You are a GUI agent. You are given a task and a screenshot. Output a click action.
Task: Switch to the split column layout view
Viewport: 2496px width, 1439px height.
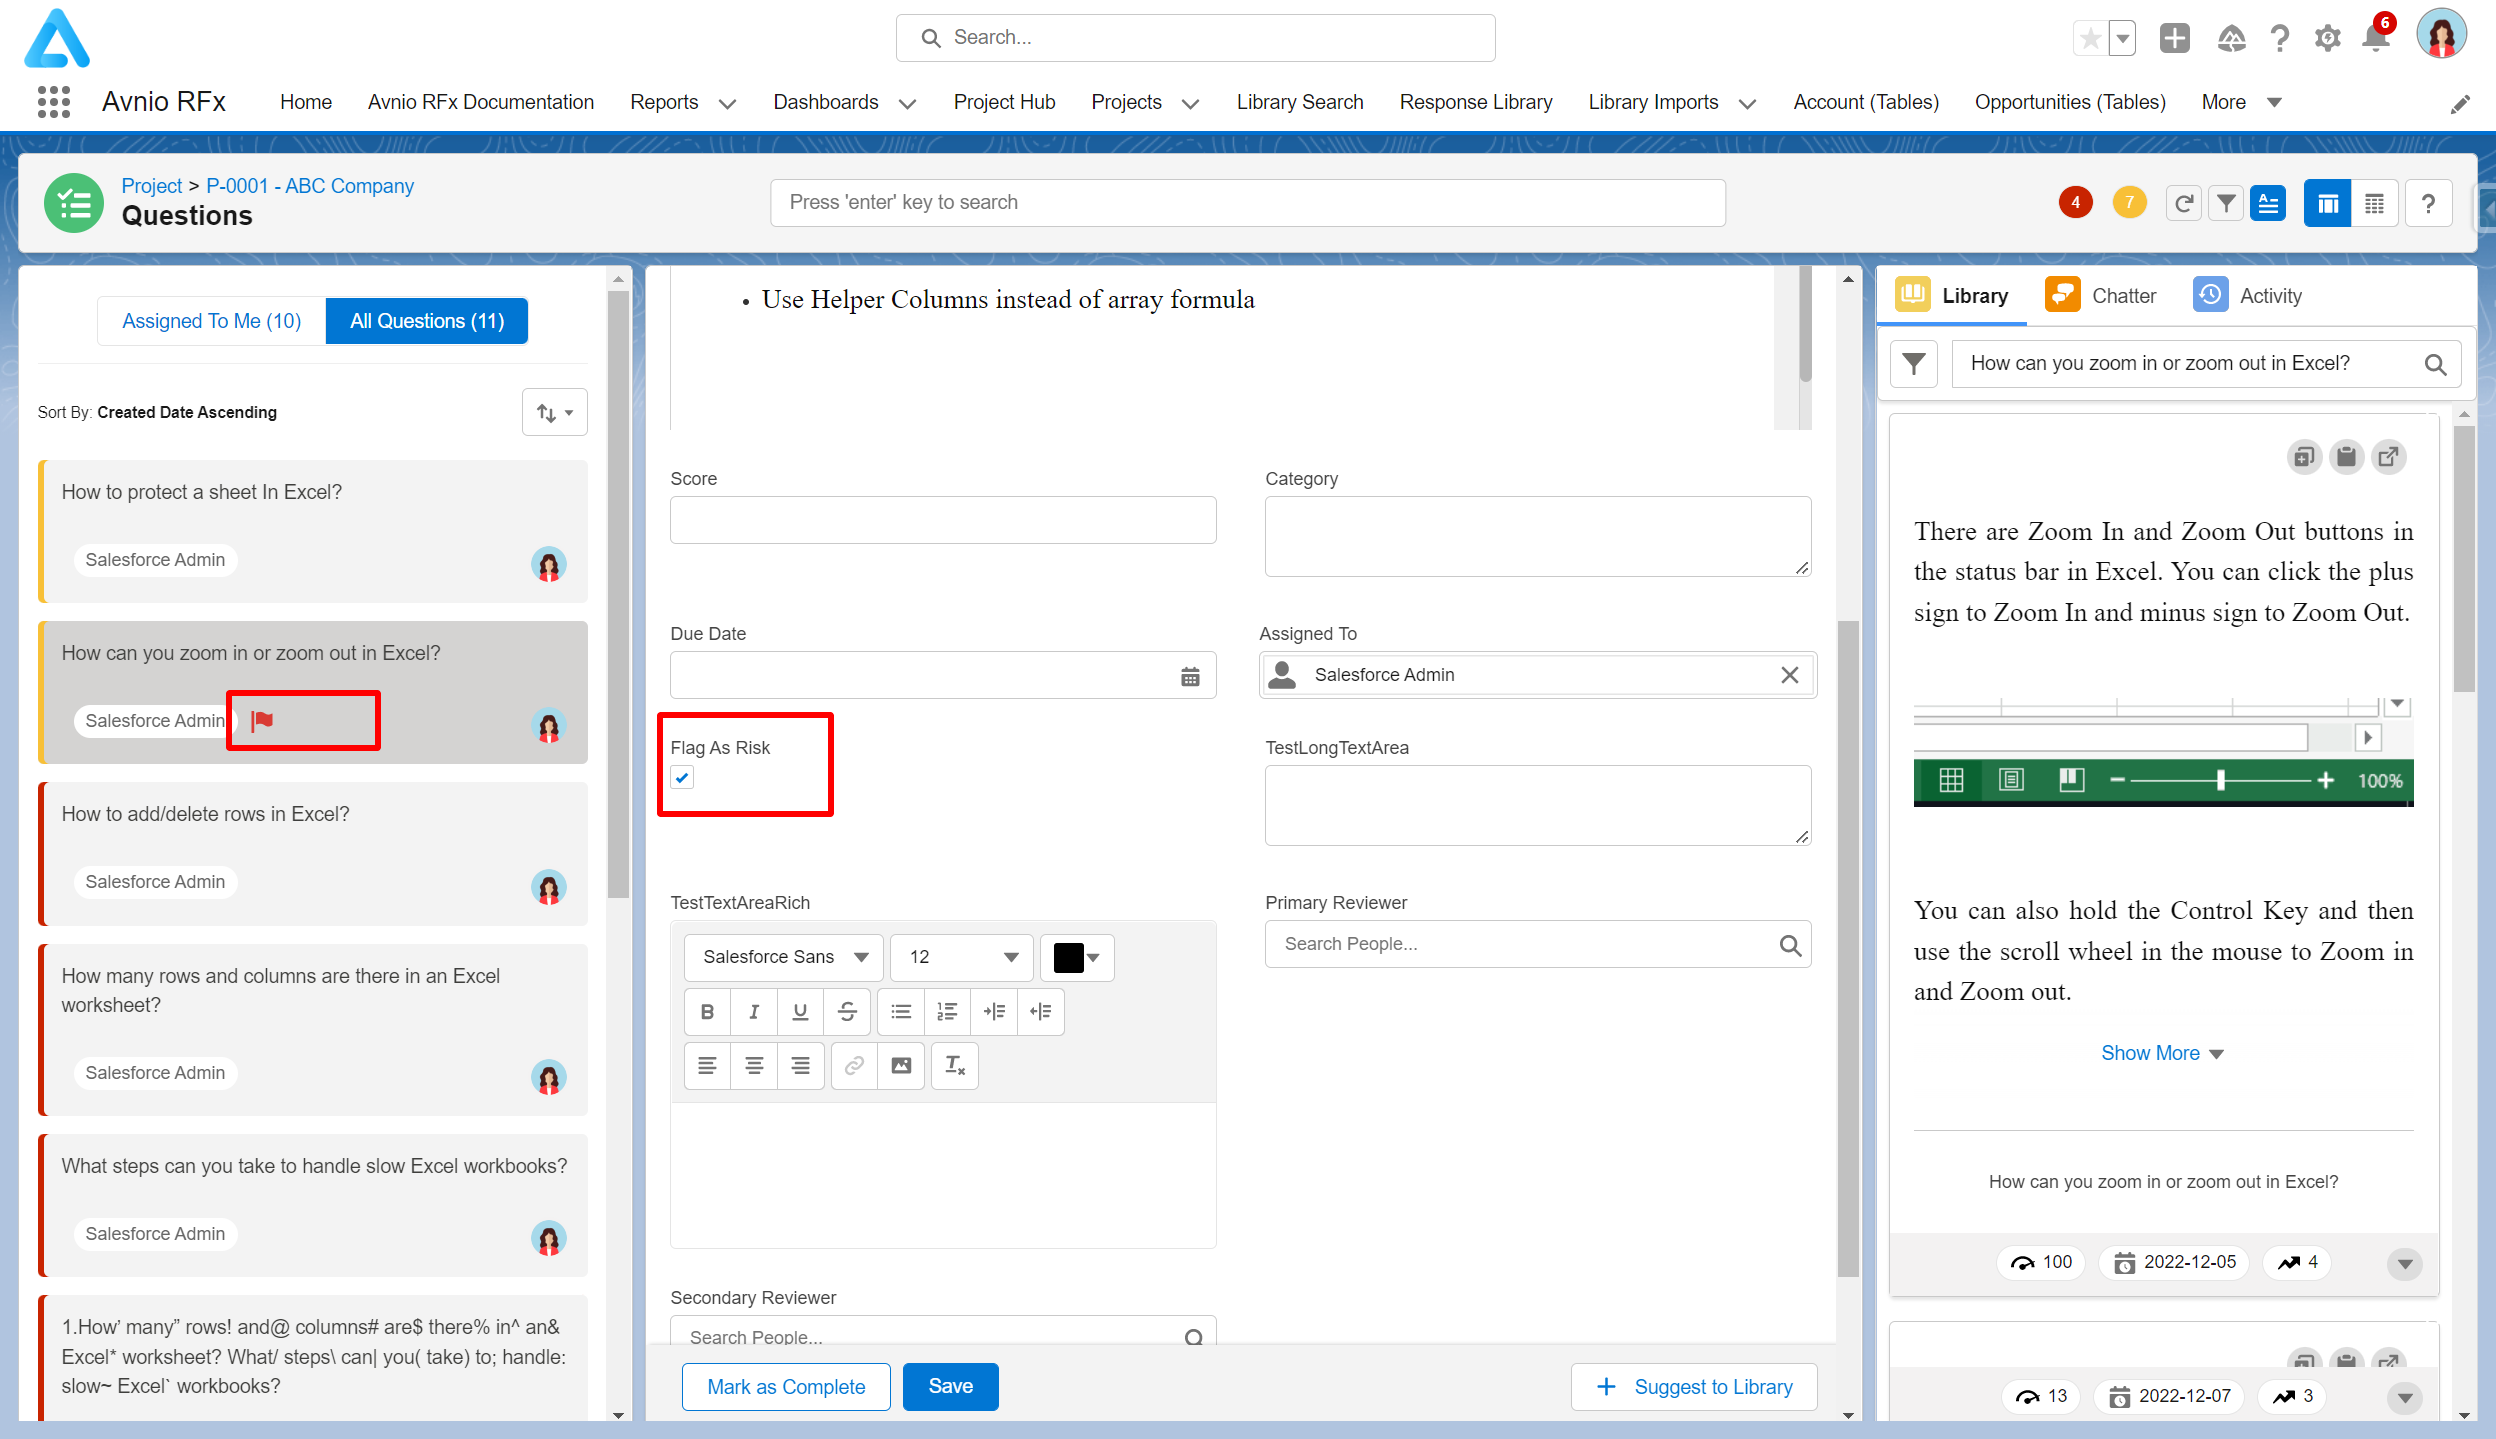(x=2328, y=204)
